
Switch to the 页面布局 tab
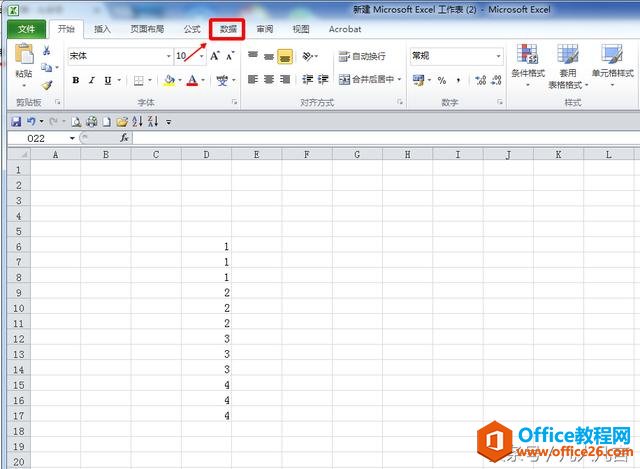click(147, 29)
